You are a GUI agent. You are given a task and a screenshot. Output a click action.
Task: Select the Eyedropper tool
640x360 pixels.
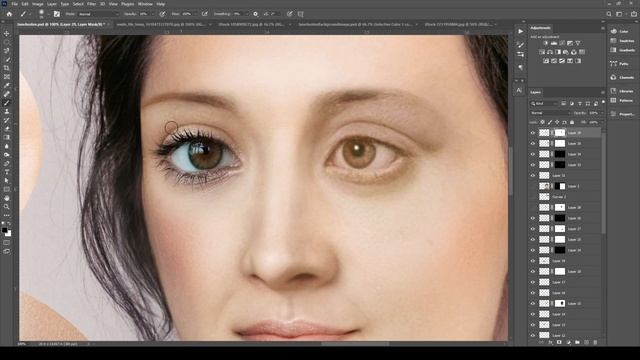(7, 85)
